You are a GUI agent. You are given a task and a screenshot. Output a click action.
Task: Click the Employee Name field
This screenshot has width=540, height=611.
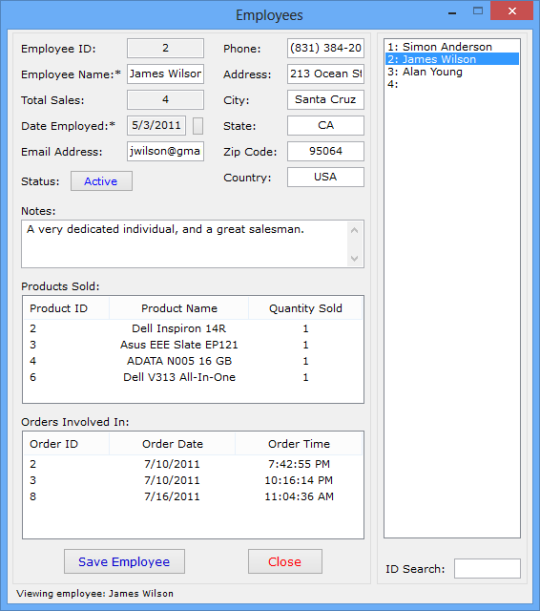point(165,74)
